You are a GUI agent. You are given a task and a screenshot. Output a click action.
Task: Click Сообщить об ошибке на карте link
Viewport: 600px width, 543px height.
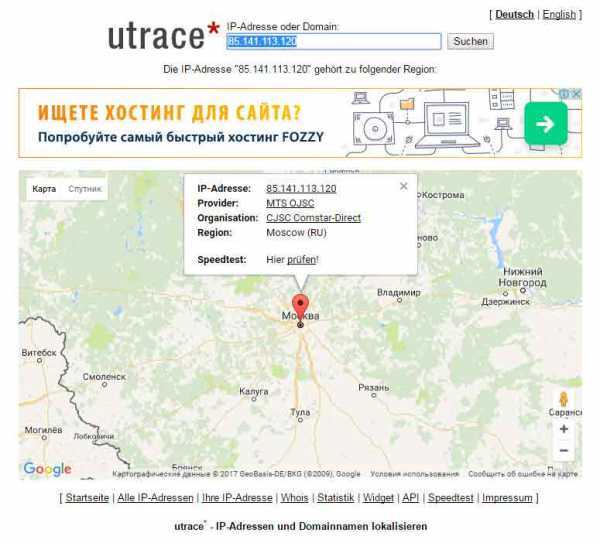coord(523,474)
